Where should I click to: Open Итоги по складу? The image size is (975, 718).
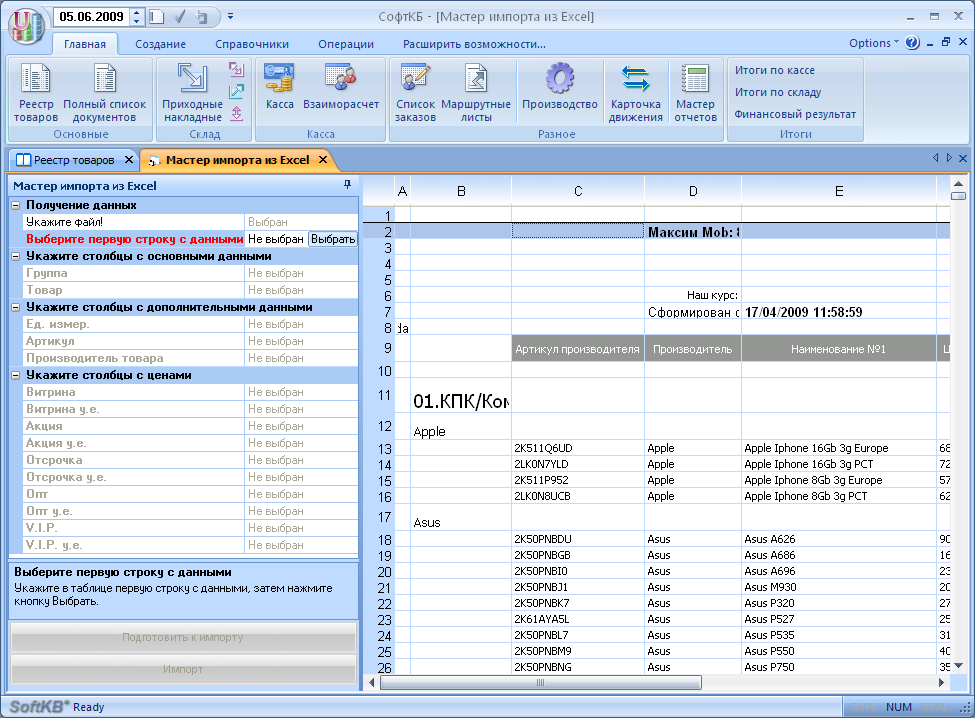tap(777, 92)
